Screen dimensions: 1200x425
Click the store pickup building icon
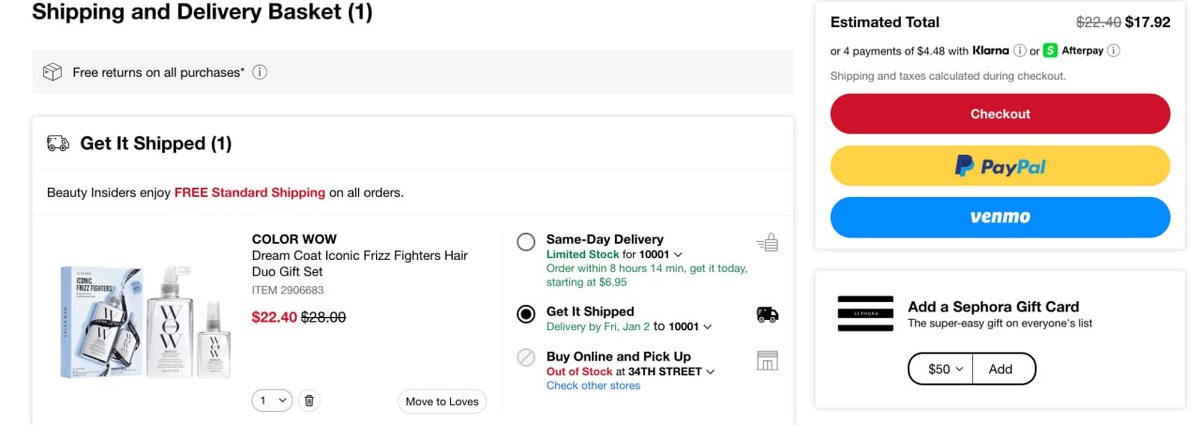[767, 361]
